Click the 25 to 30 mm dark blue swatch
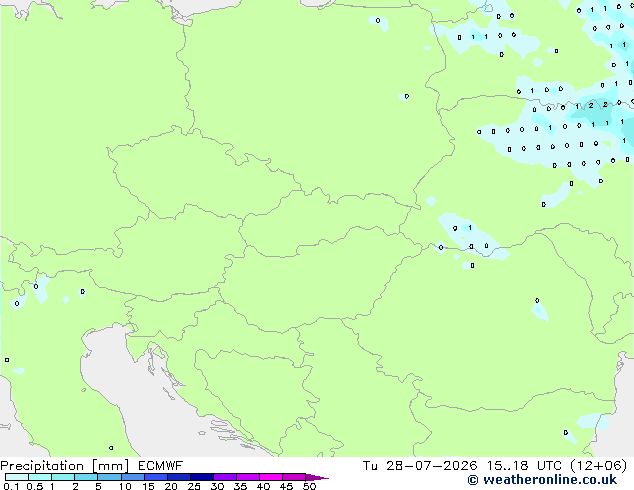Viewport: 634px width, 490px height. click(x=202, y=477)
